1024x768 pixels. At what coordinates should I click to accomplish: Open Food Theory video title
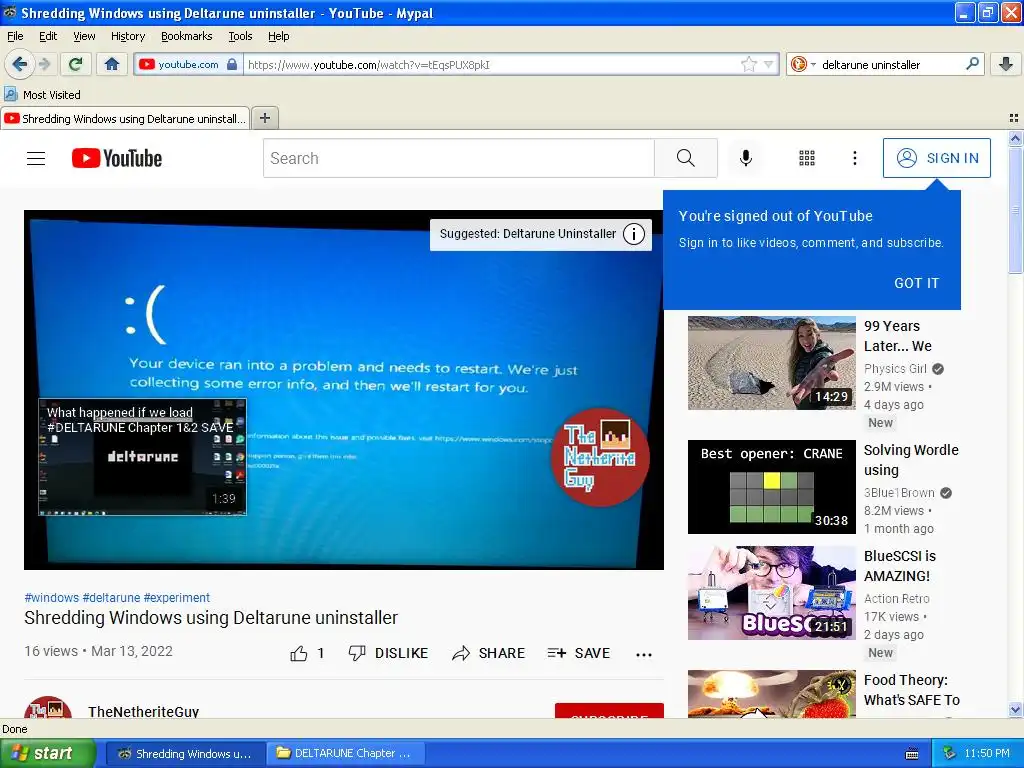tap(912, 690)
